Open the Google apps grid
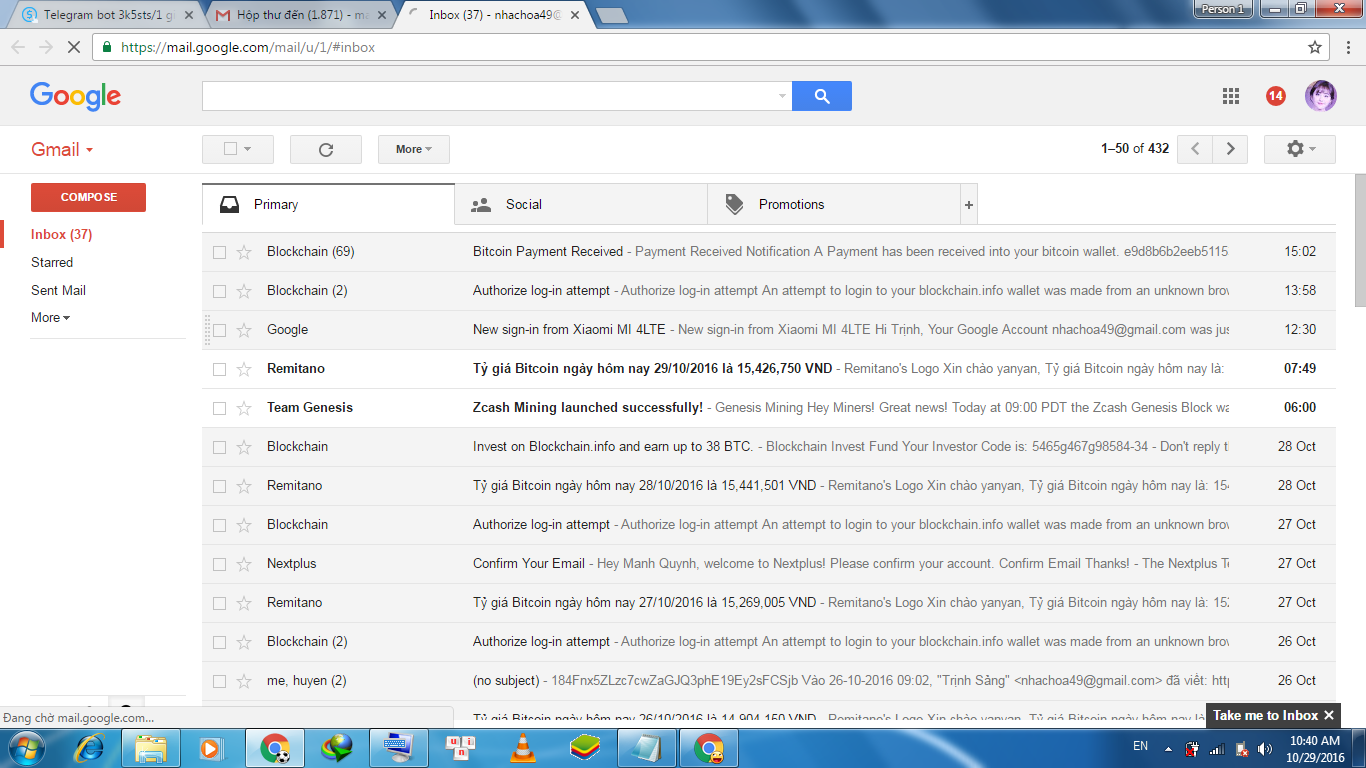 [1231, 96]
